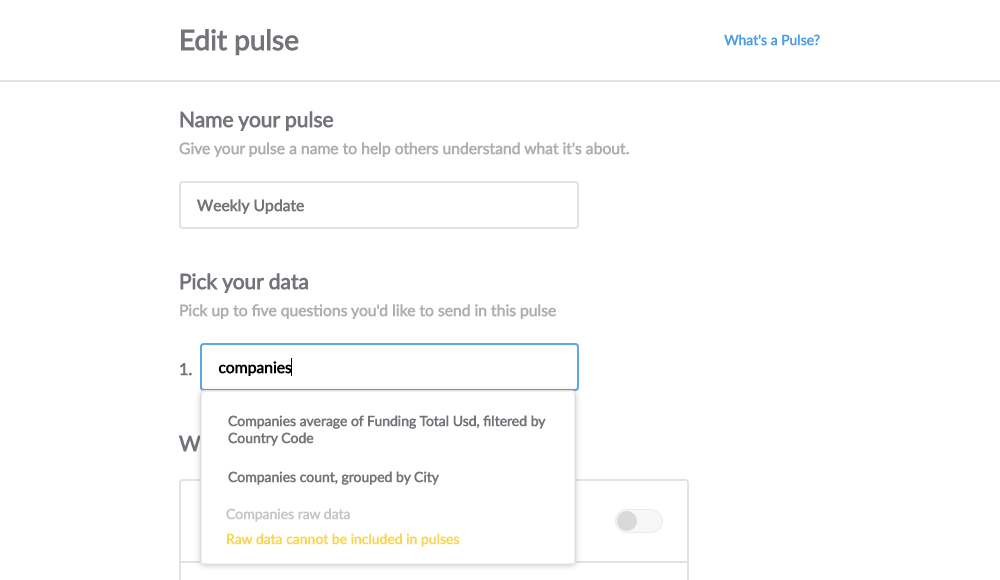Click the W section heading behind the dropdown
1000x580 pixels.
pos(188,443)
